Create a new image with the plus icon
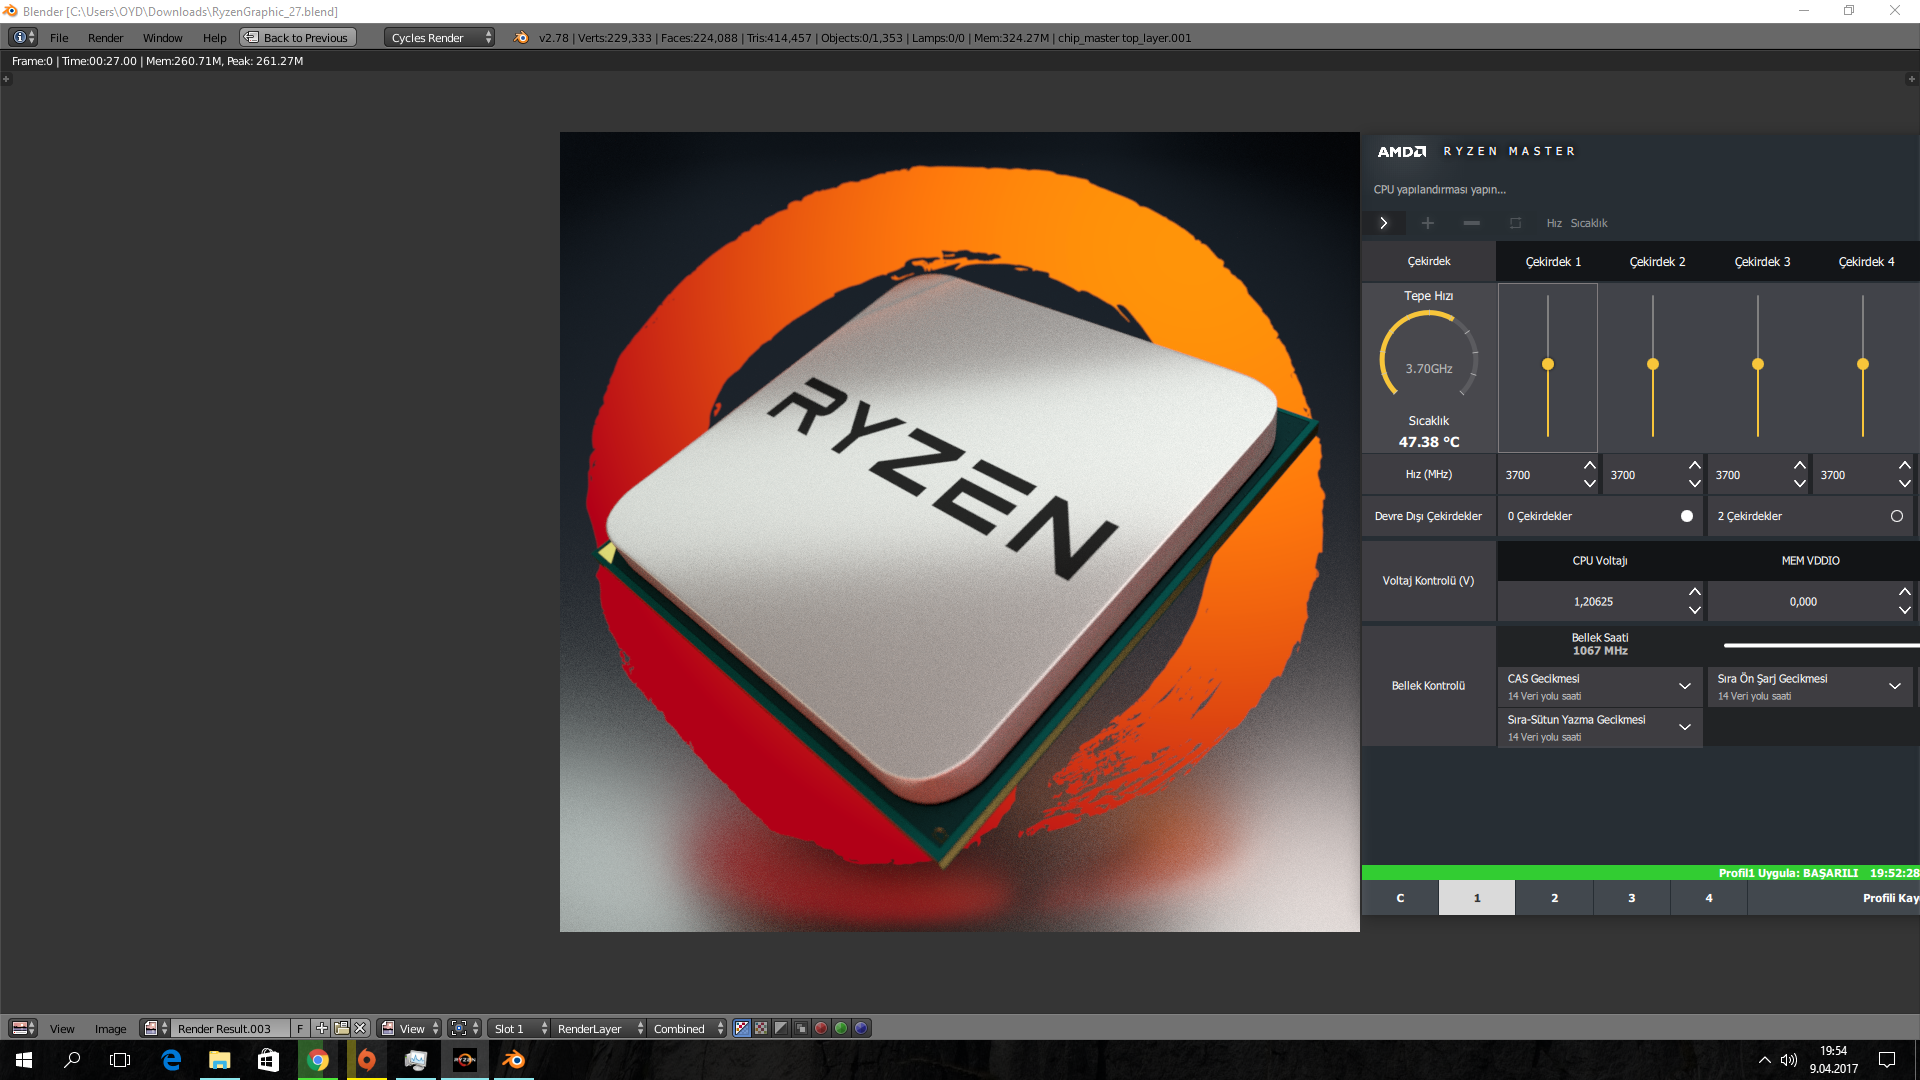 click(x=321, y=1028)
